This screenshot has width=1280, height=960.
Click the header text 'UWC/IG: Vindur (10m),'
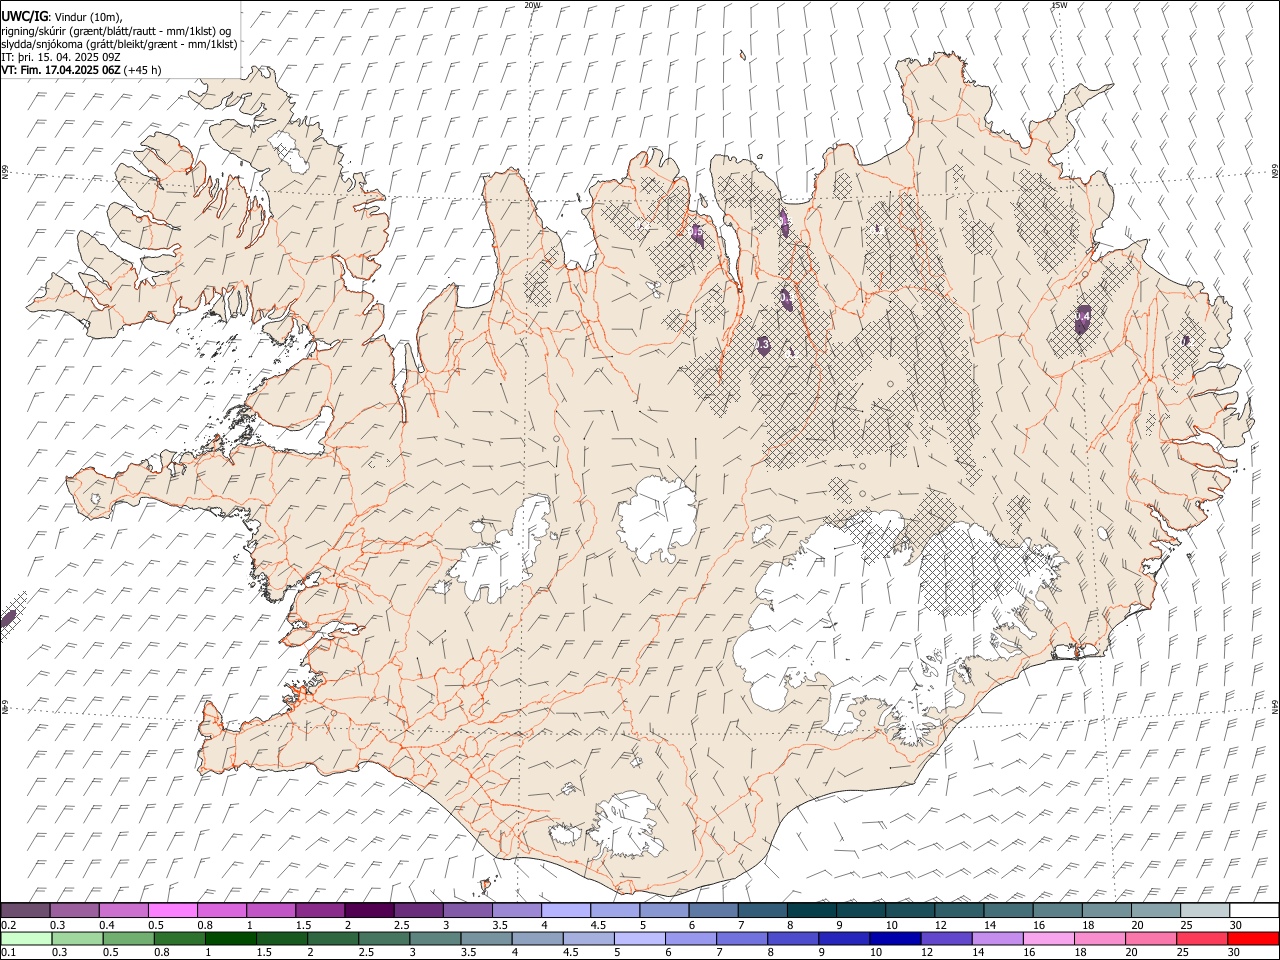[x=63, y=16]
